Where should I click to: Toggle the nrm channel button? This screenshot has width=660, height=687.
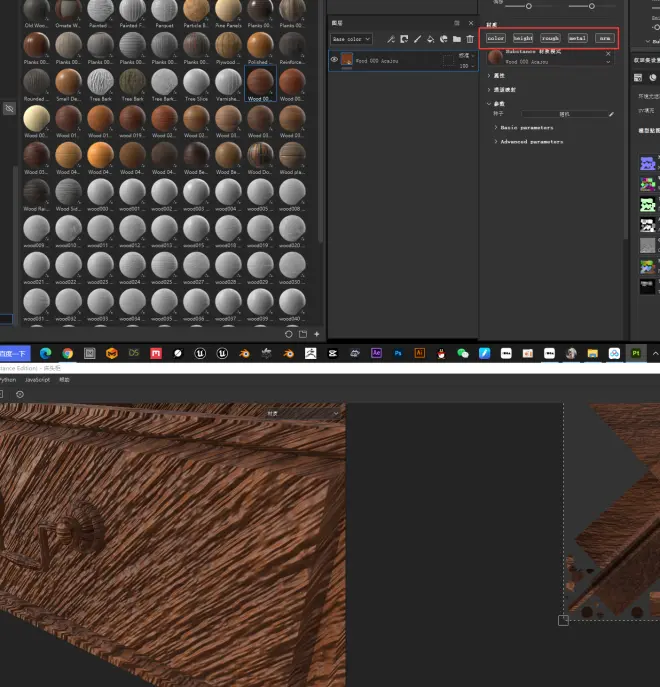click(605, 38)
